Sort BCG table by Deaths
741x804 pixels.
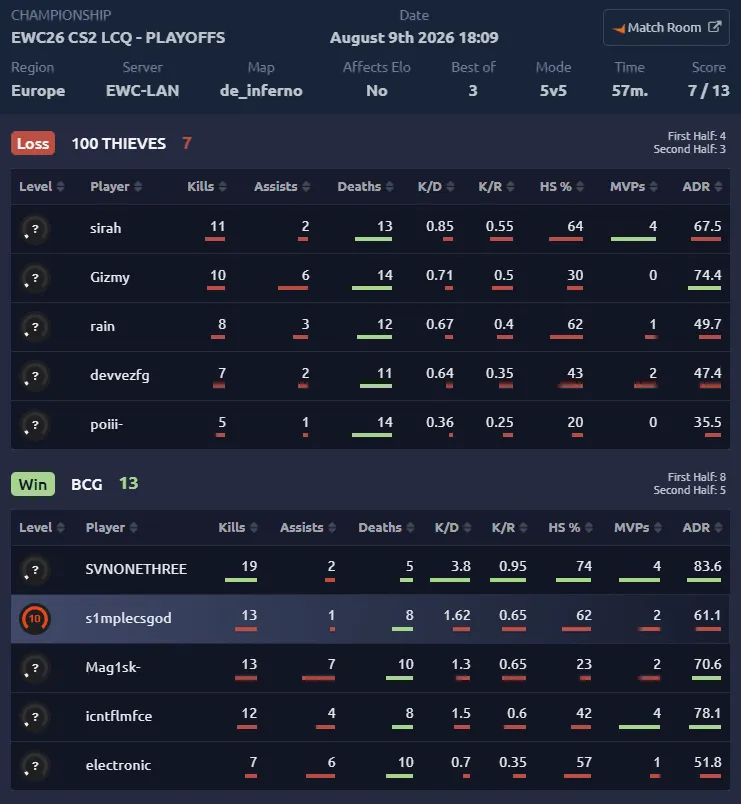386,528
